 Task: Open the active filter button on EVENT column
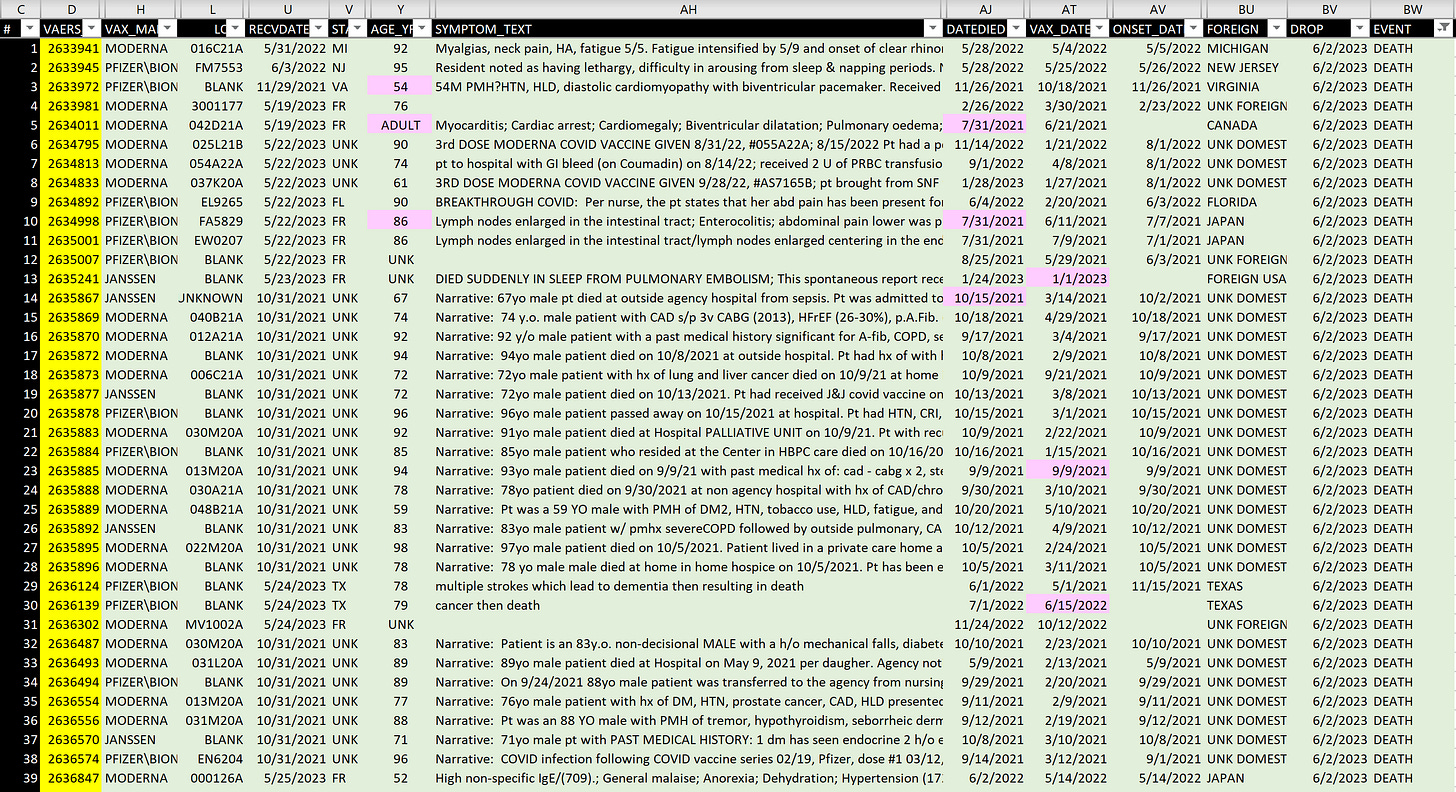[x=1442, y=29]
